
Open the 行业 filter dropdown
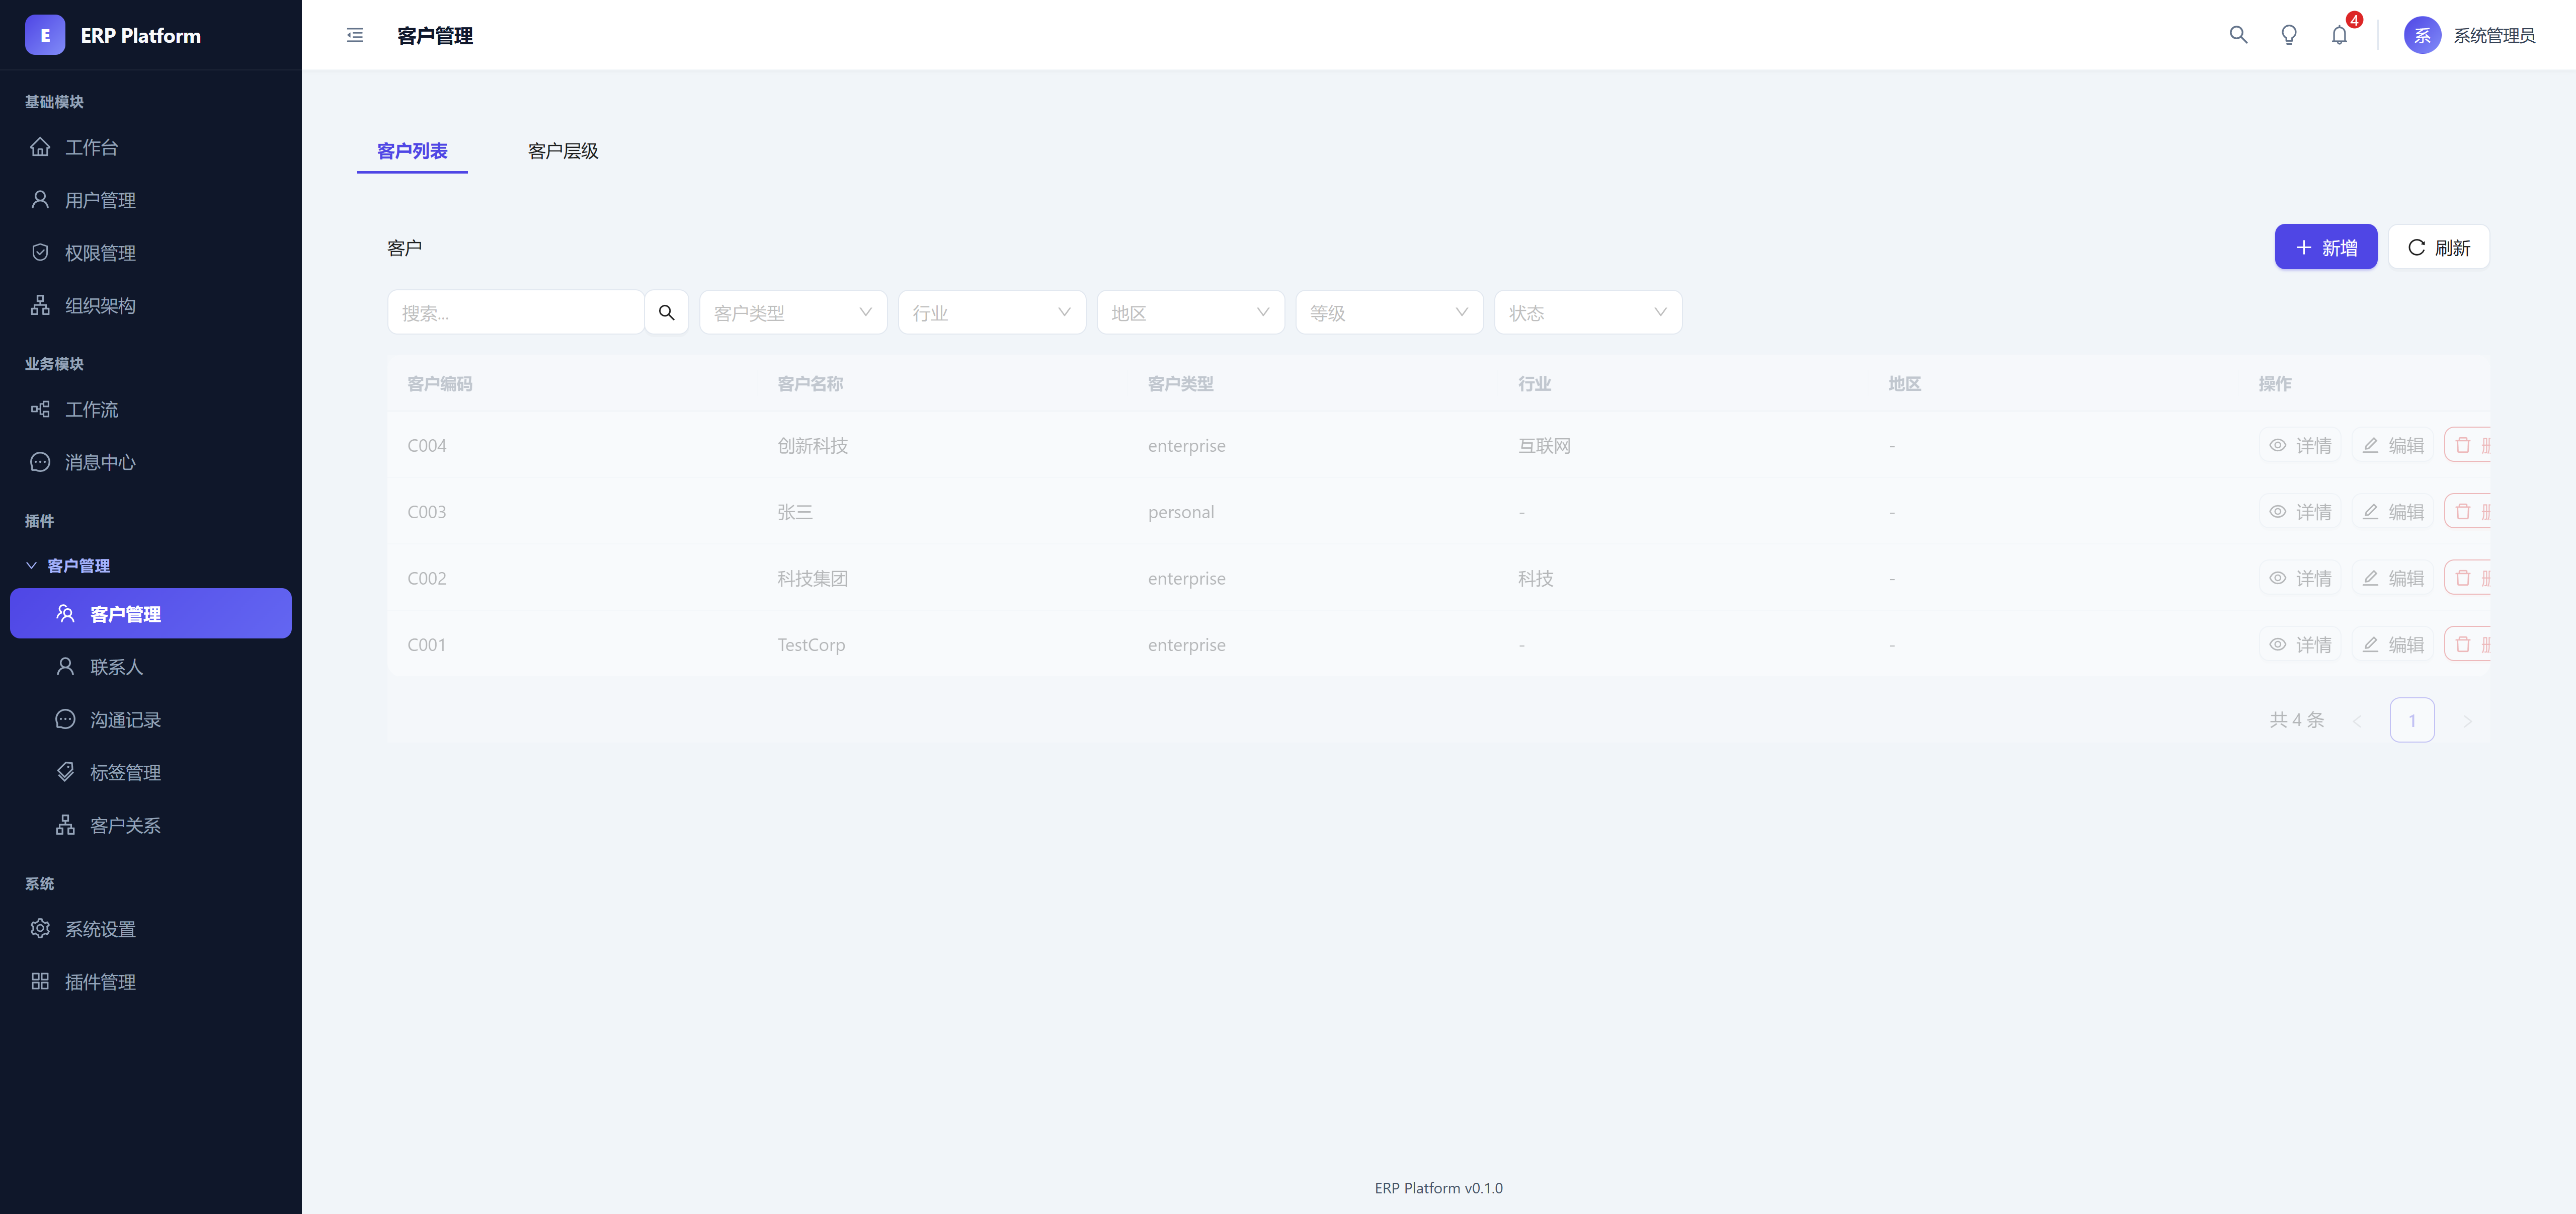990,313
